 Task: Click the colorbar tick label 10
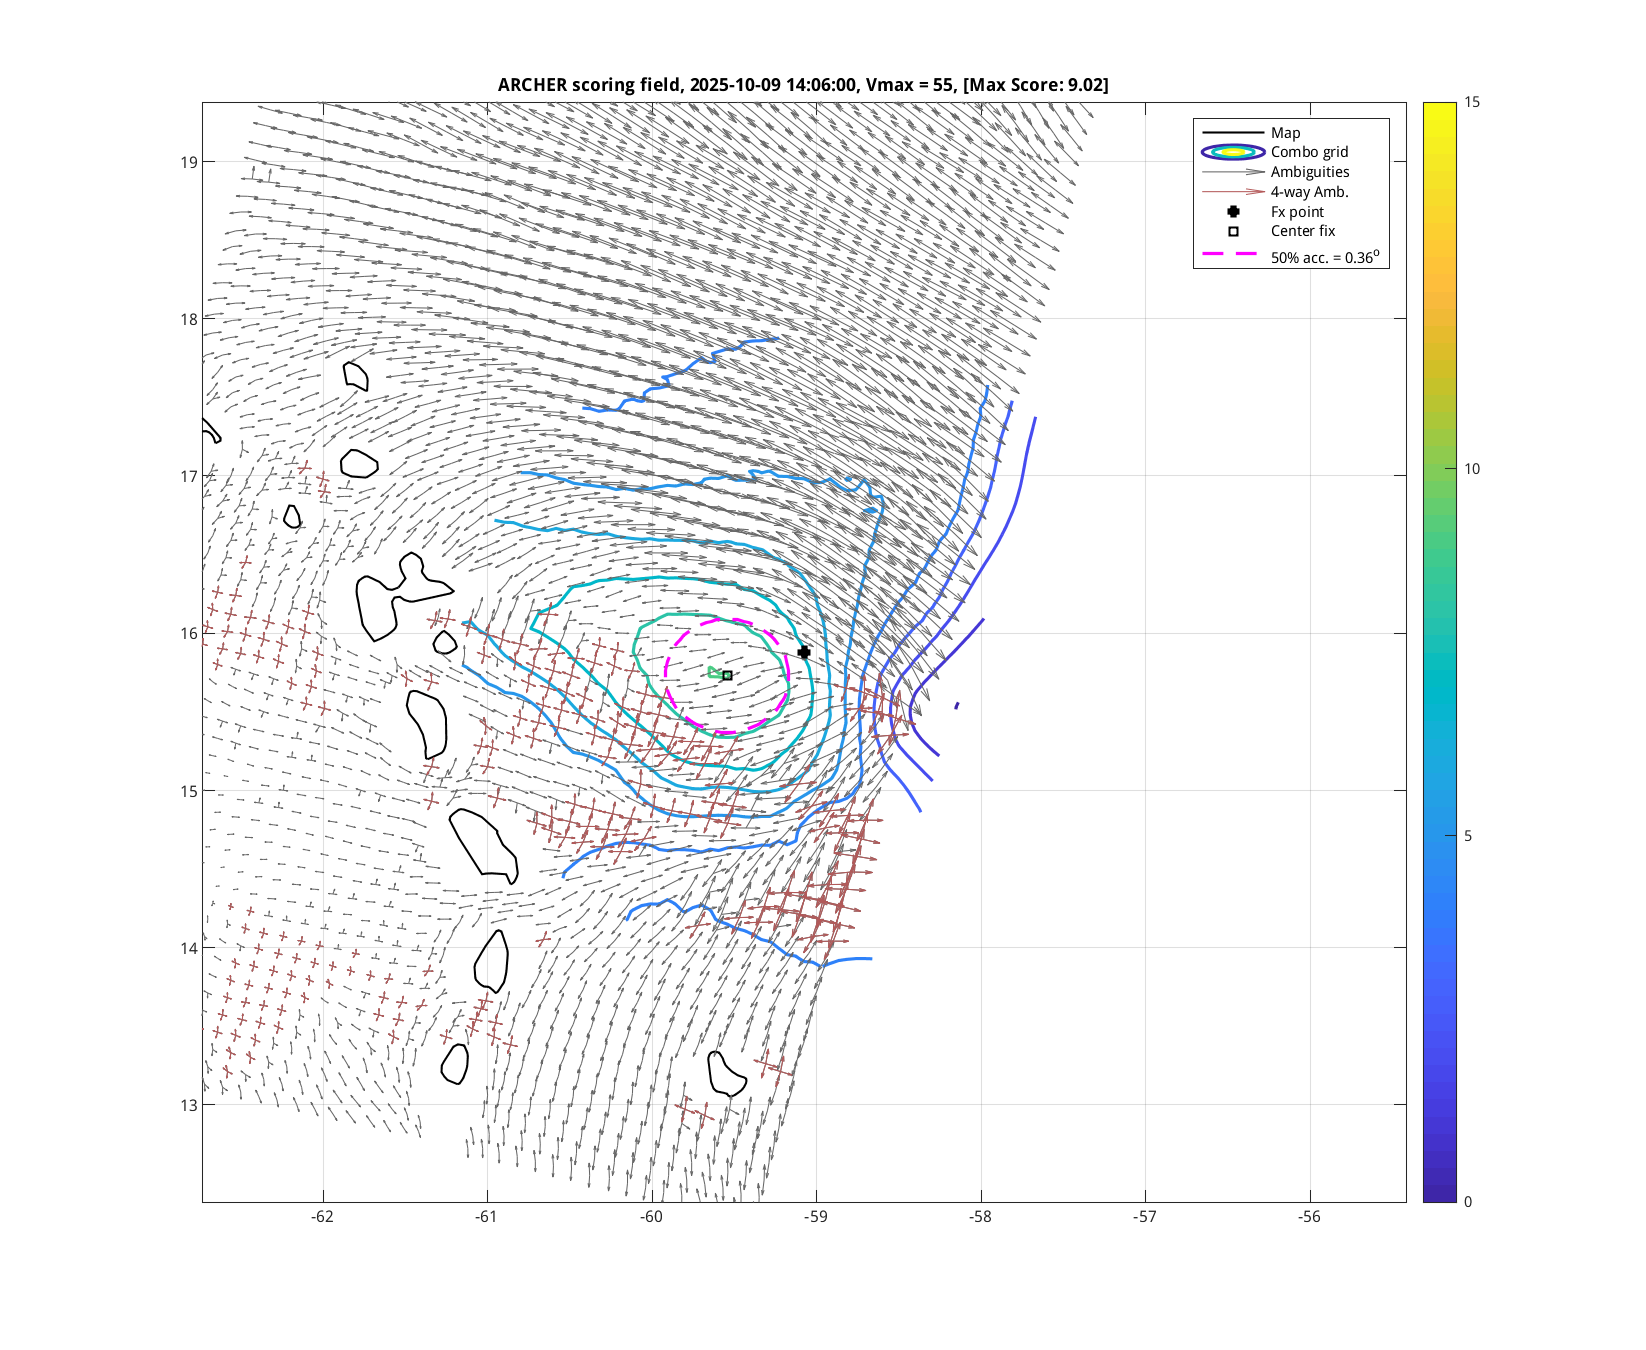pyautogui.click(x=1471, y=469)
